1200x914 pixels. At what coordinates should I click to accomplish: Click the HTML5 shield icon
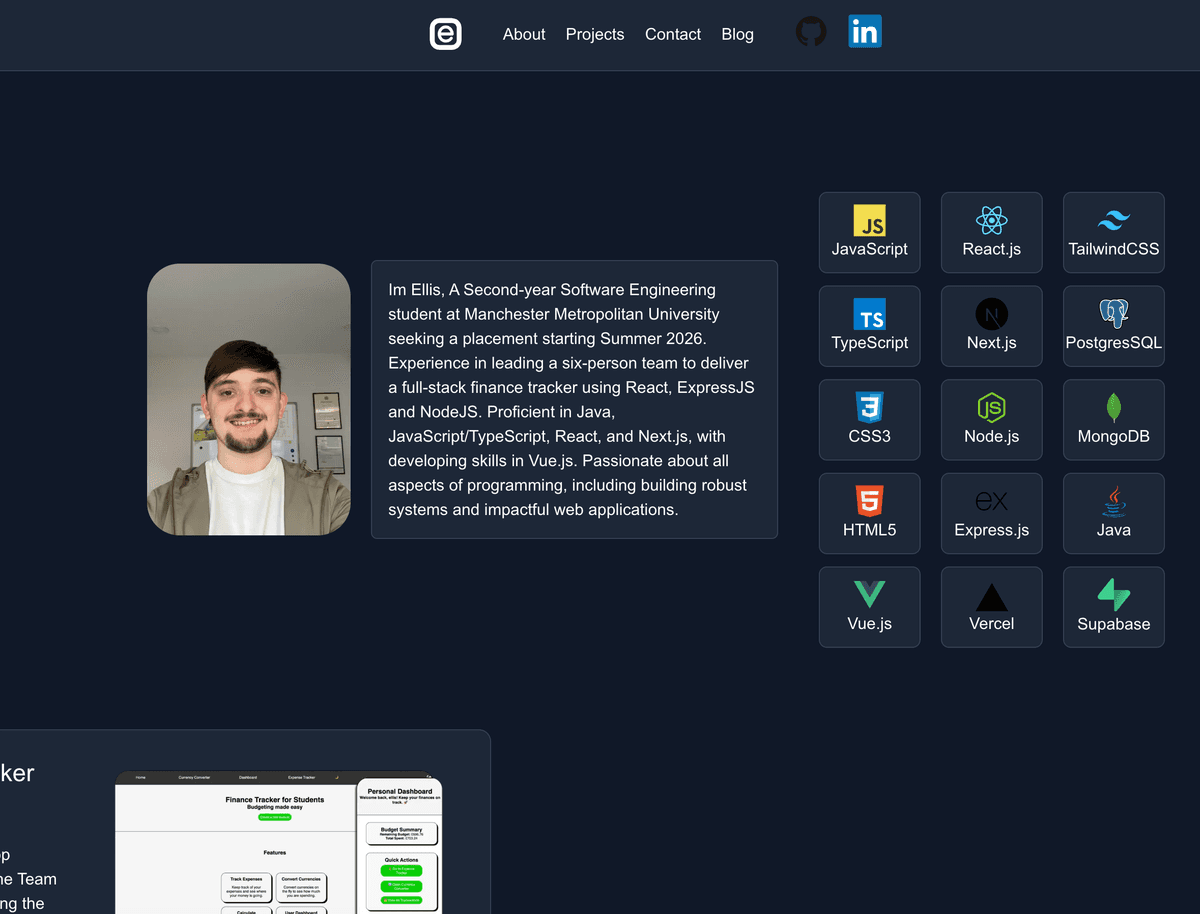tap(869, 502)
